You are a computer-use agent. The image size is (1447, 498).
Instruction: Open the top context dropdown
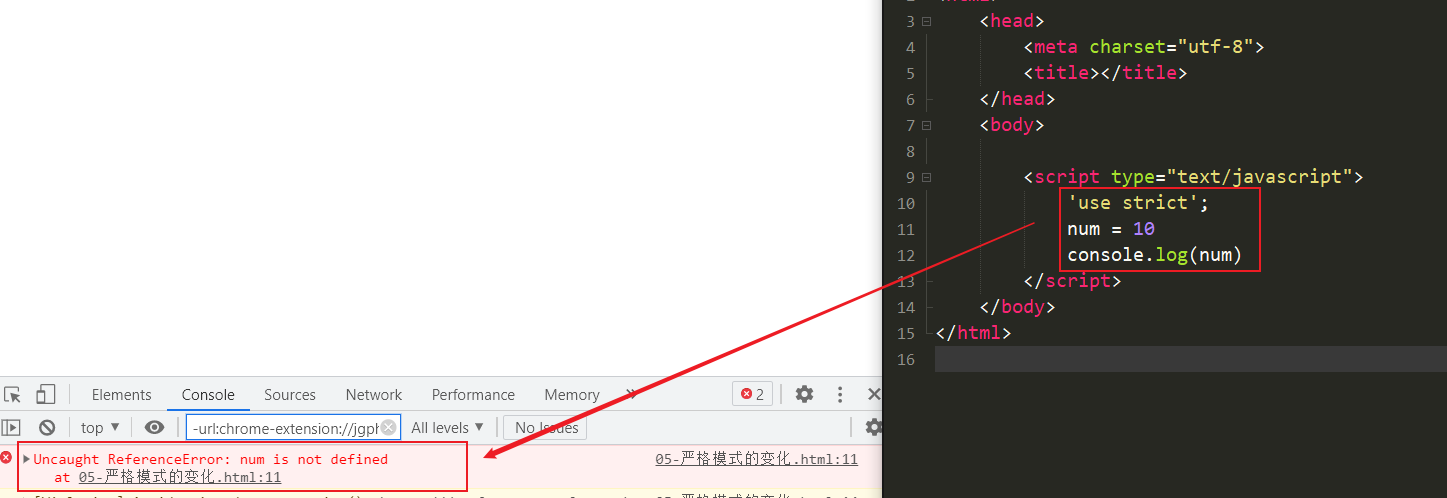[100, 427]
